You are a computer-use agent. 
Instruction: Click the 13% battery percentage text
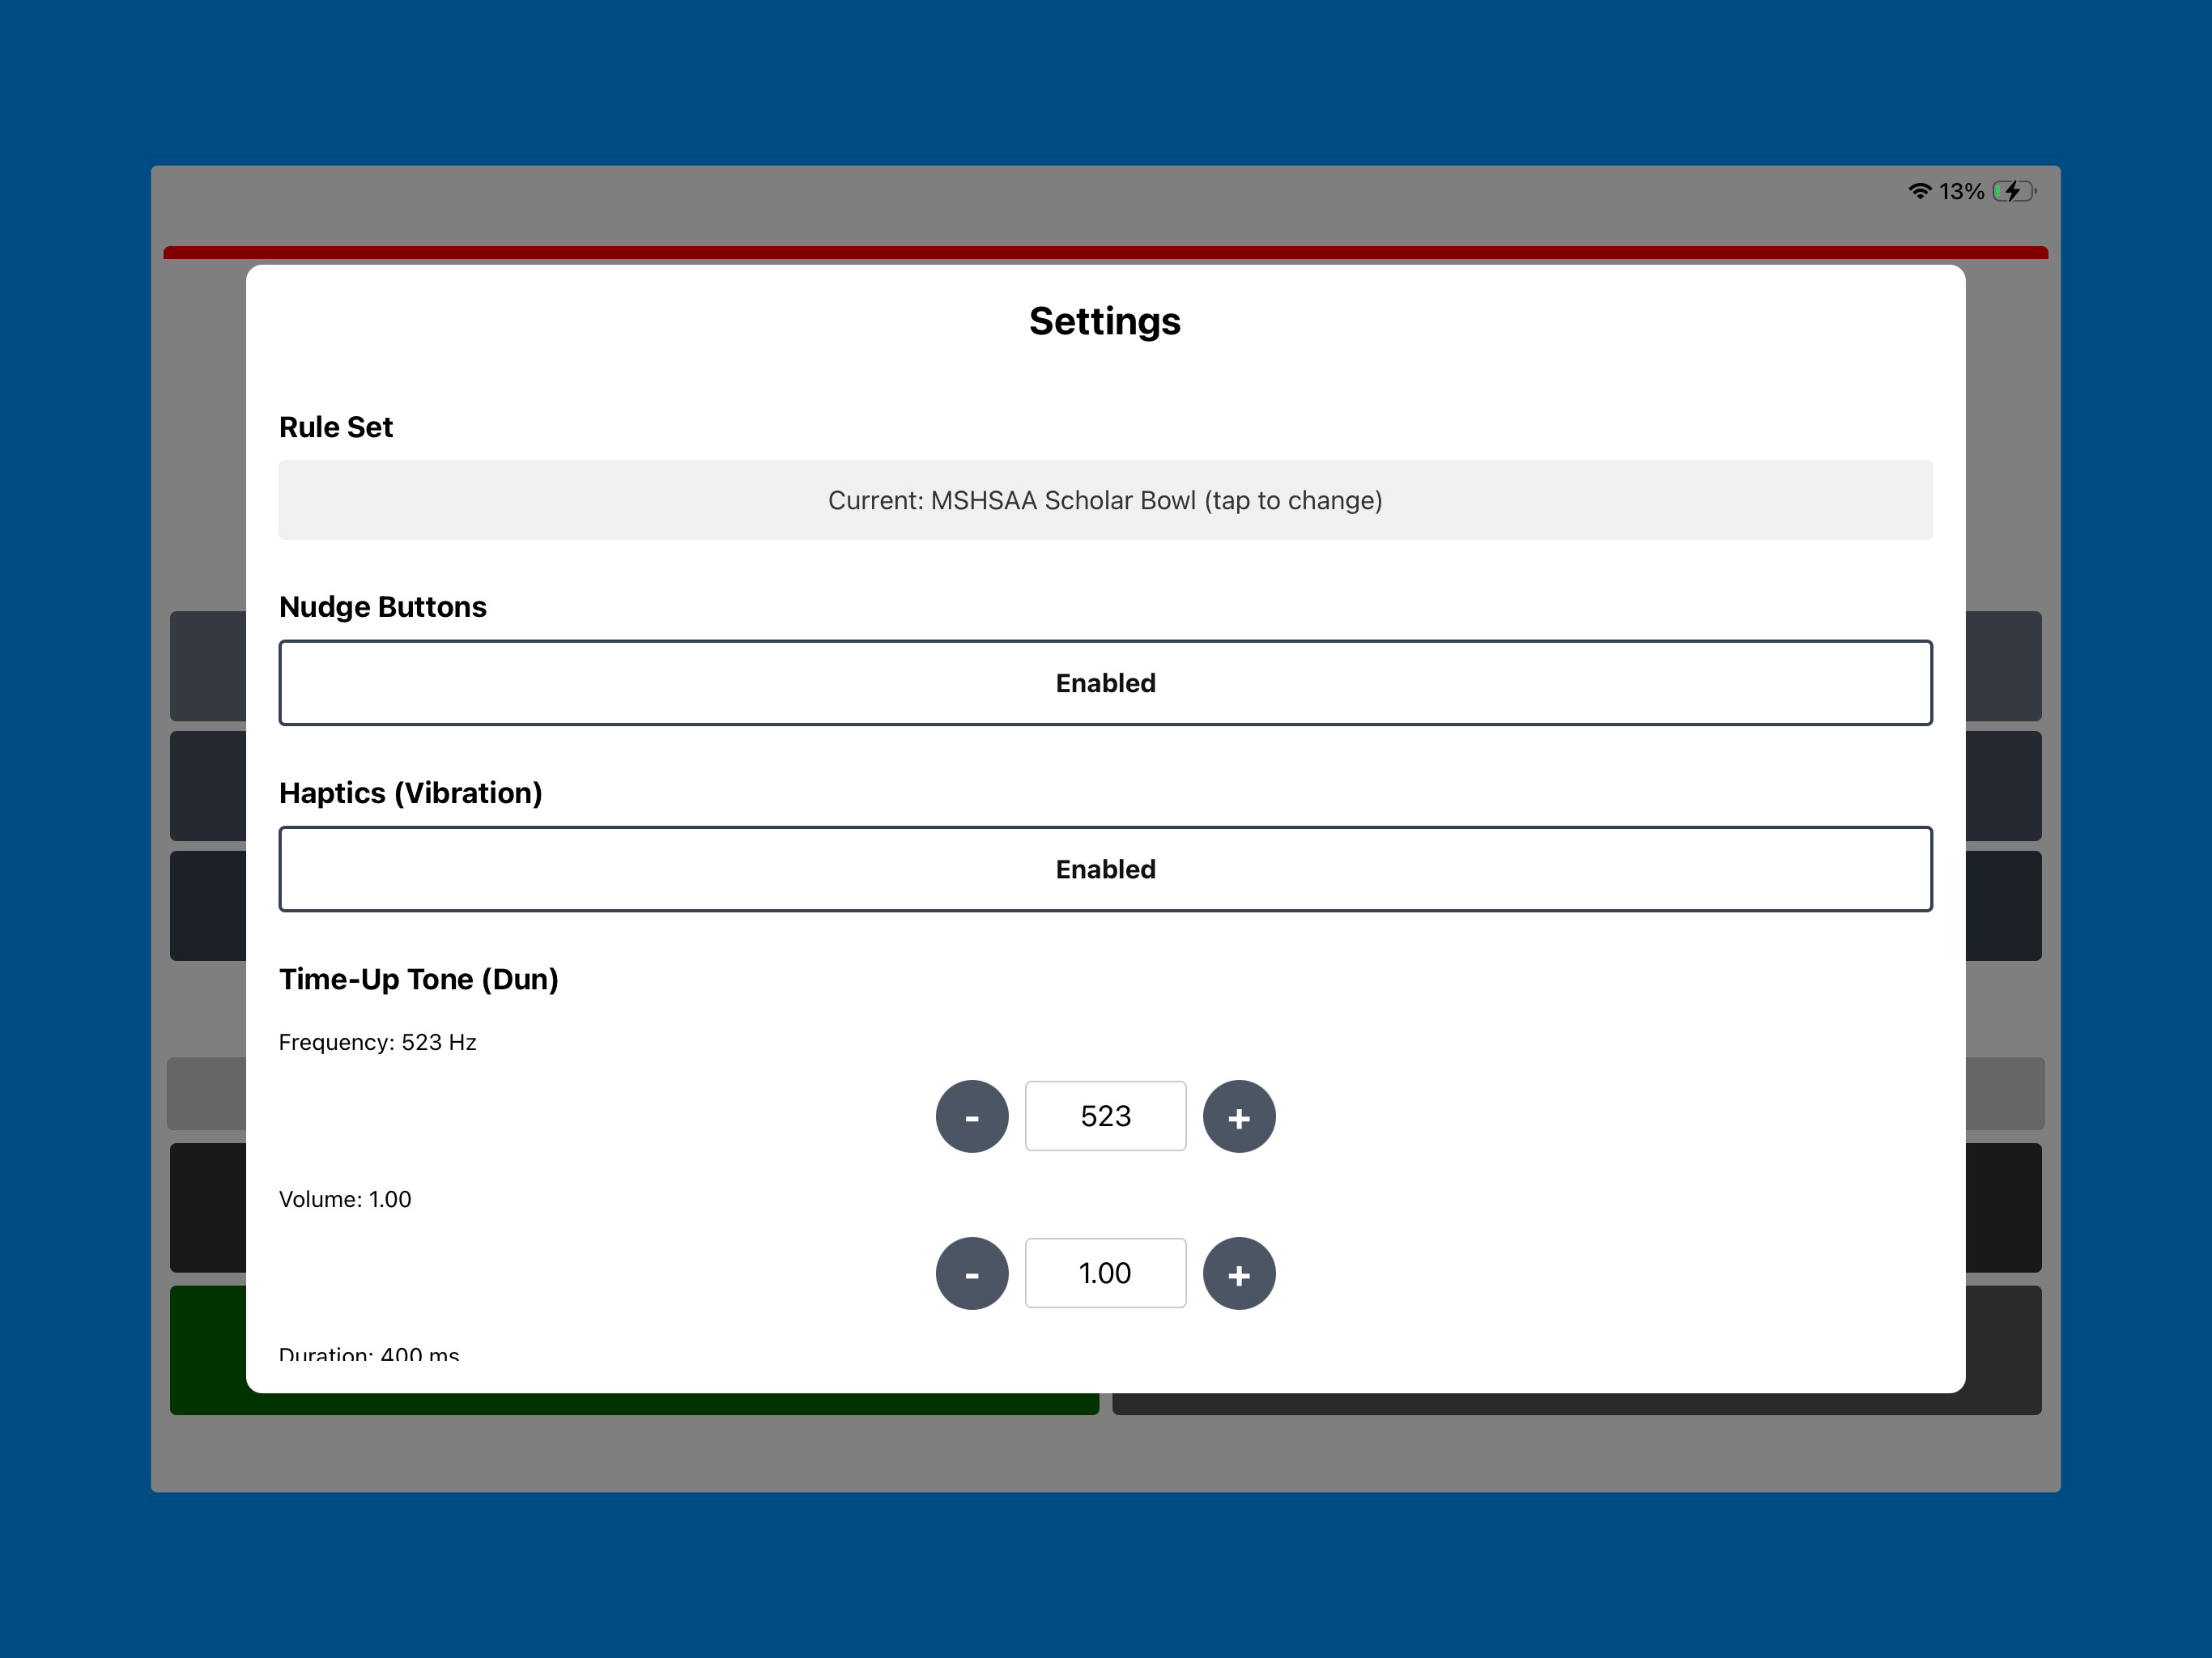pyautogui.click(x=1961, y=191)
